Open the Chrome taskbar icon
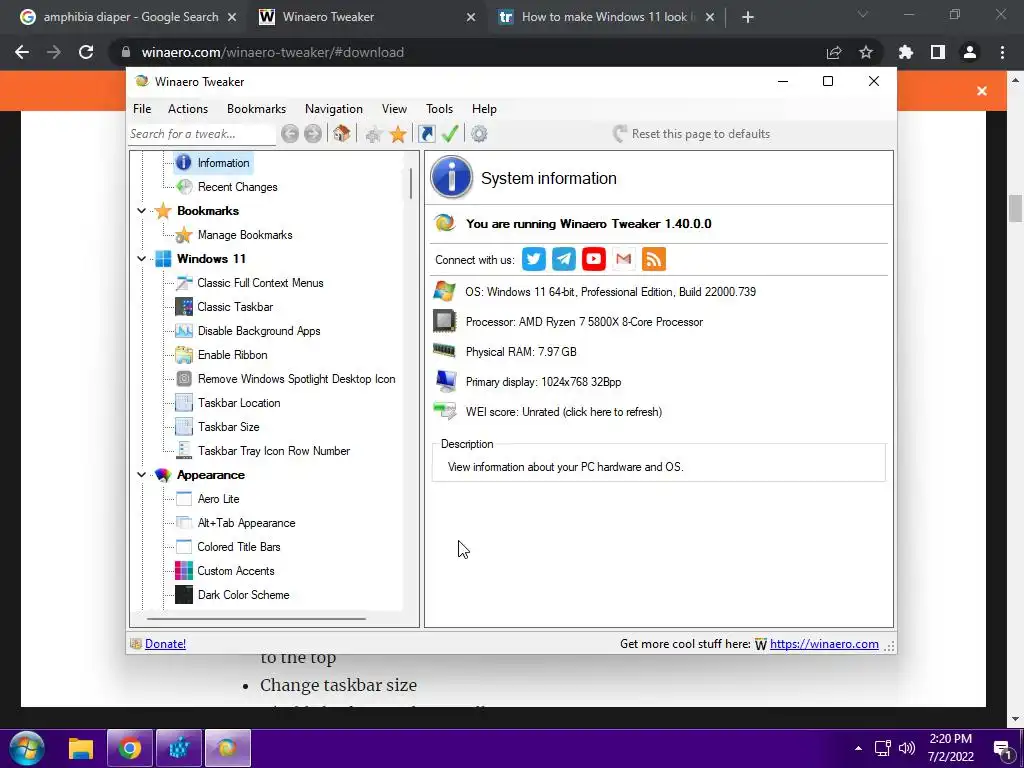Viewport: 1024px width, 768px height. click(x=129, y=748)
